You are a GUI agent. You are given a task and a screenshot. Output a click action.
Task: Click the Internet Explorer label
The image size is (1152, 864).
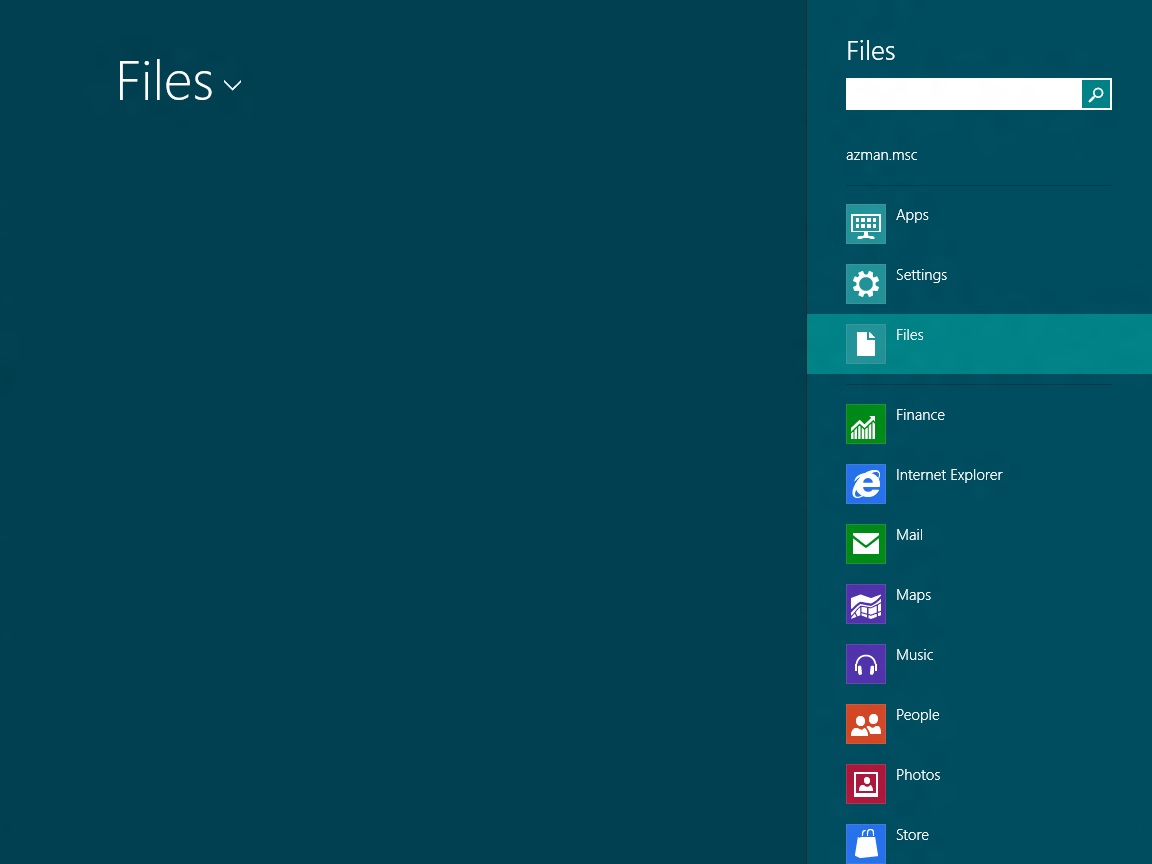[948, 475]
